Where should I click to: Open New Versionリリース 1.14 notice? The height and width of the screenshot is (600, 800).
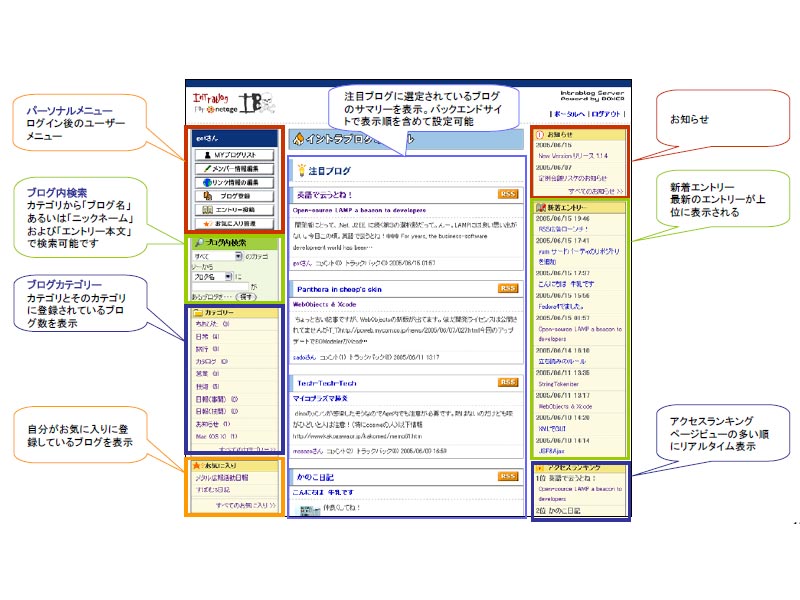click(x=573, y=156)
